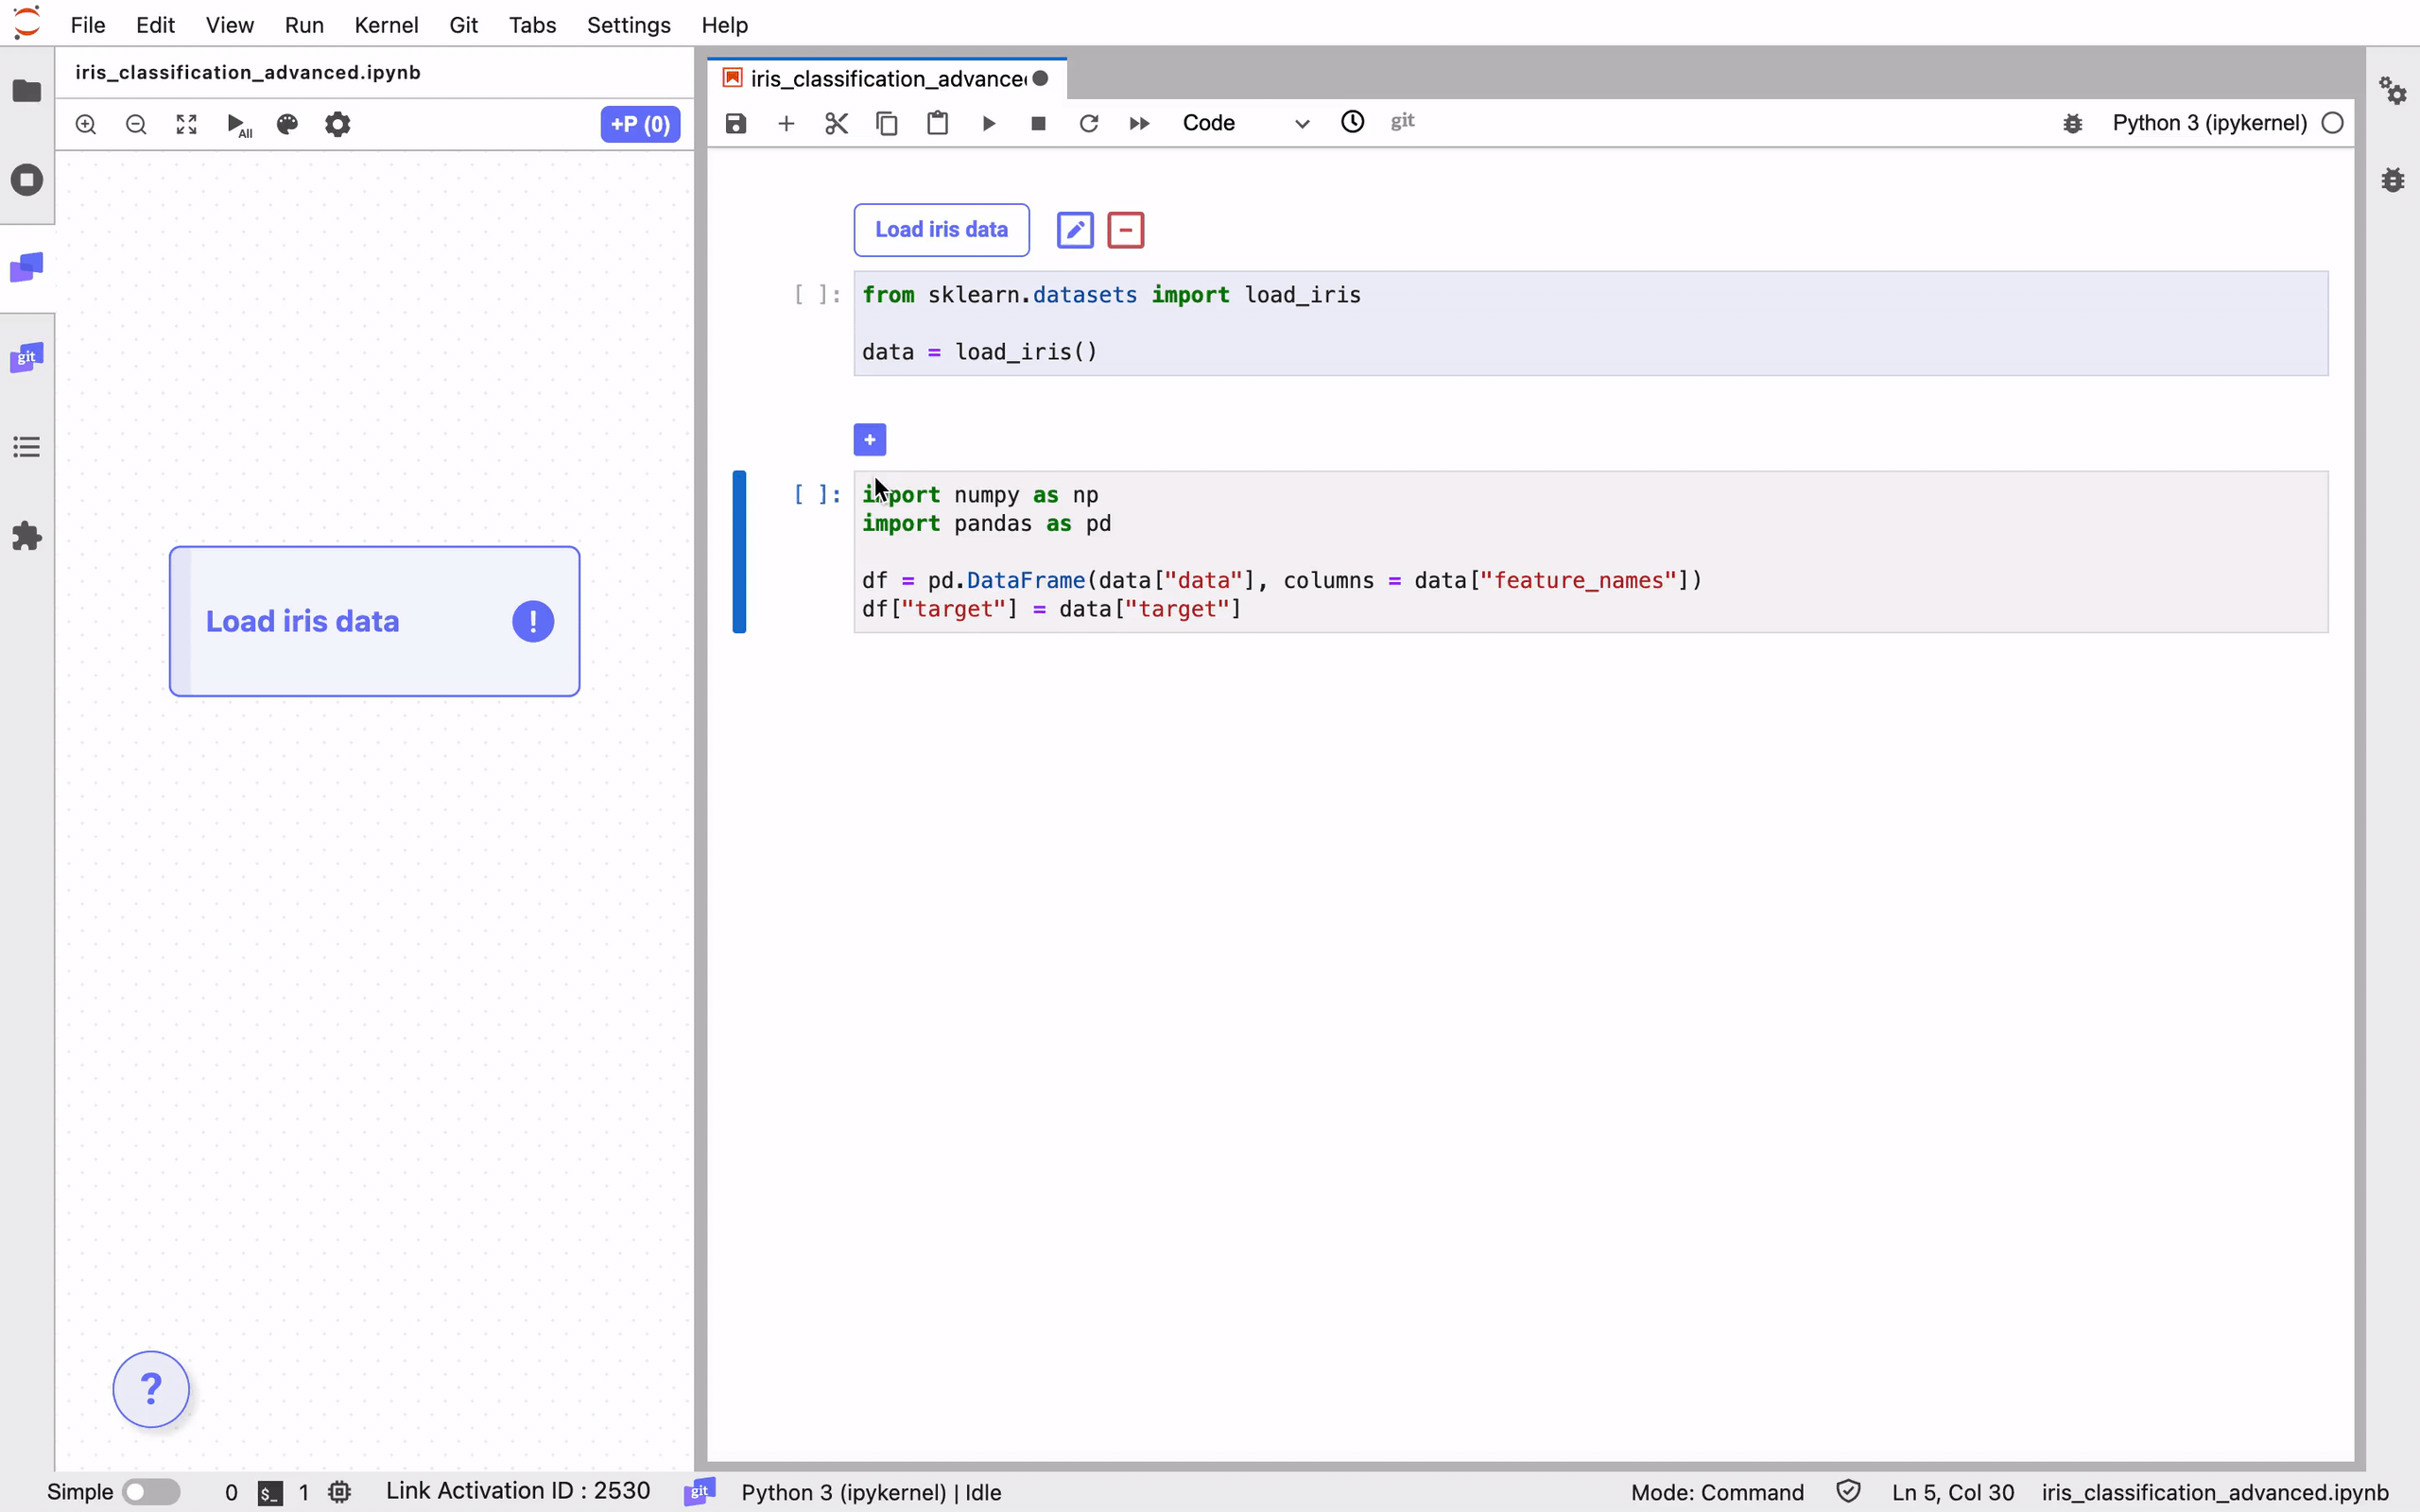Zoom in on the canvas
Viewport: 2420px width, 1512px height.
[x=85, y=124]
